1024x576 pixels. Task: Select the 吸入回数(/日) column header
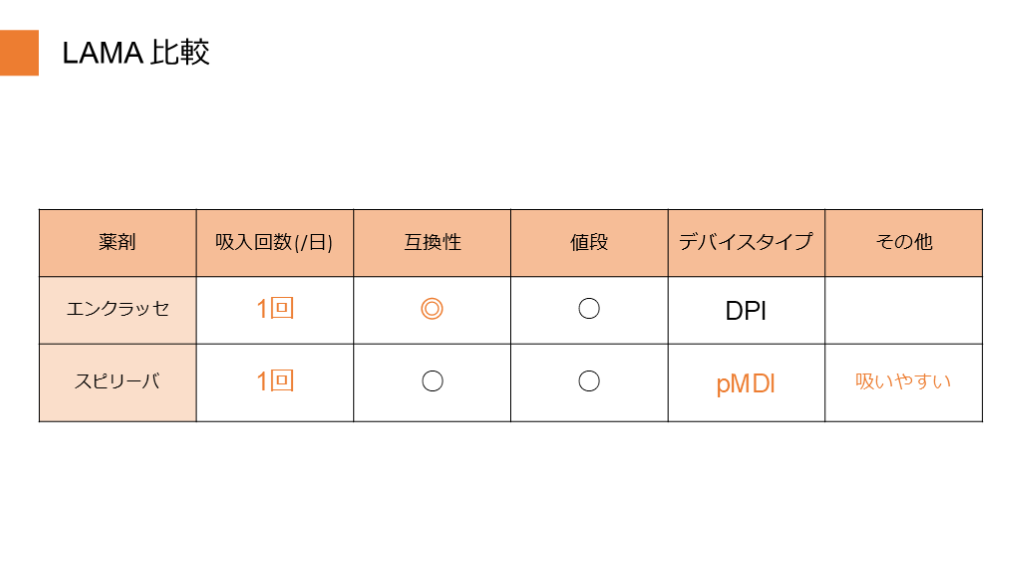pos(274,243)
